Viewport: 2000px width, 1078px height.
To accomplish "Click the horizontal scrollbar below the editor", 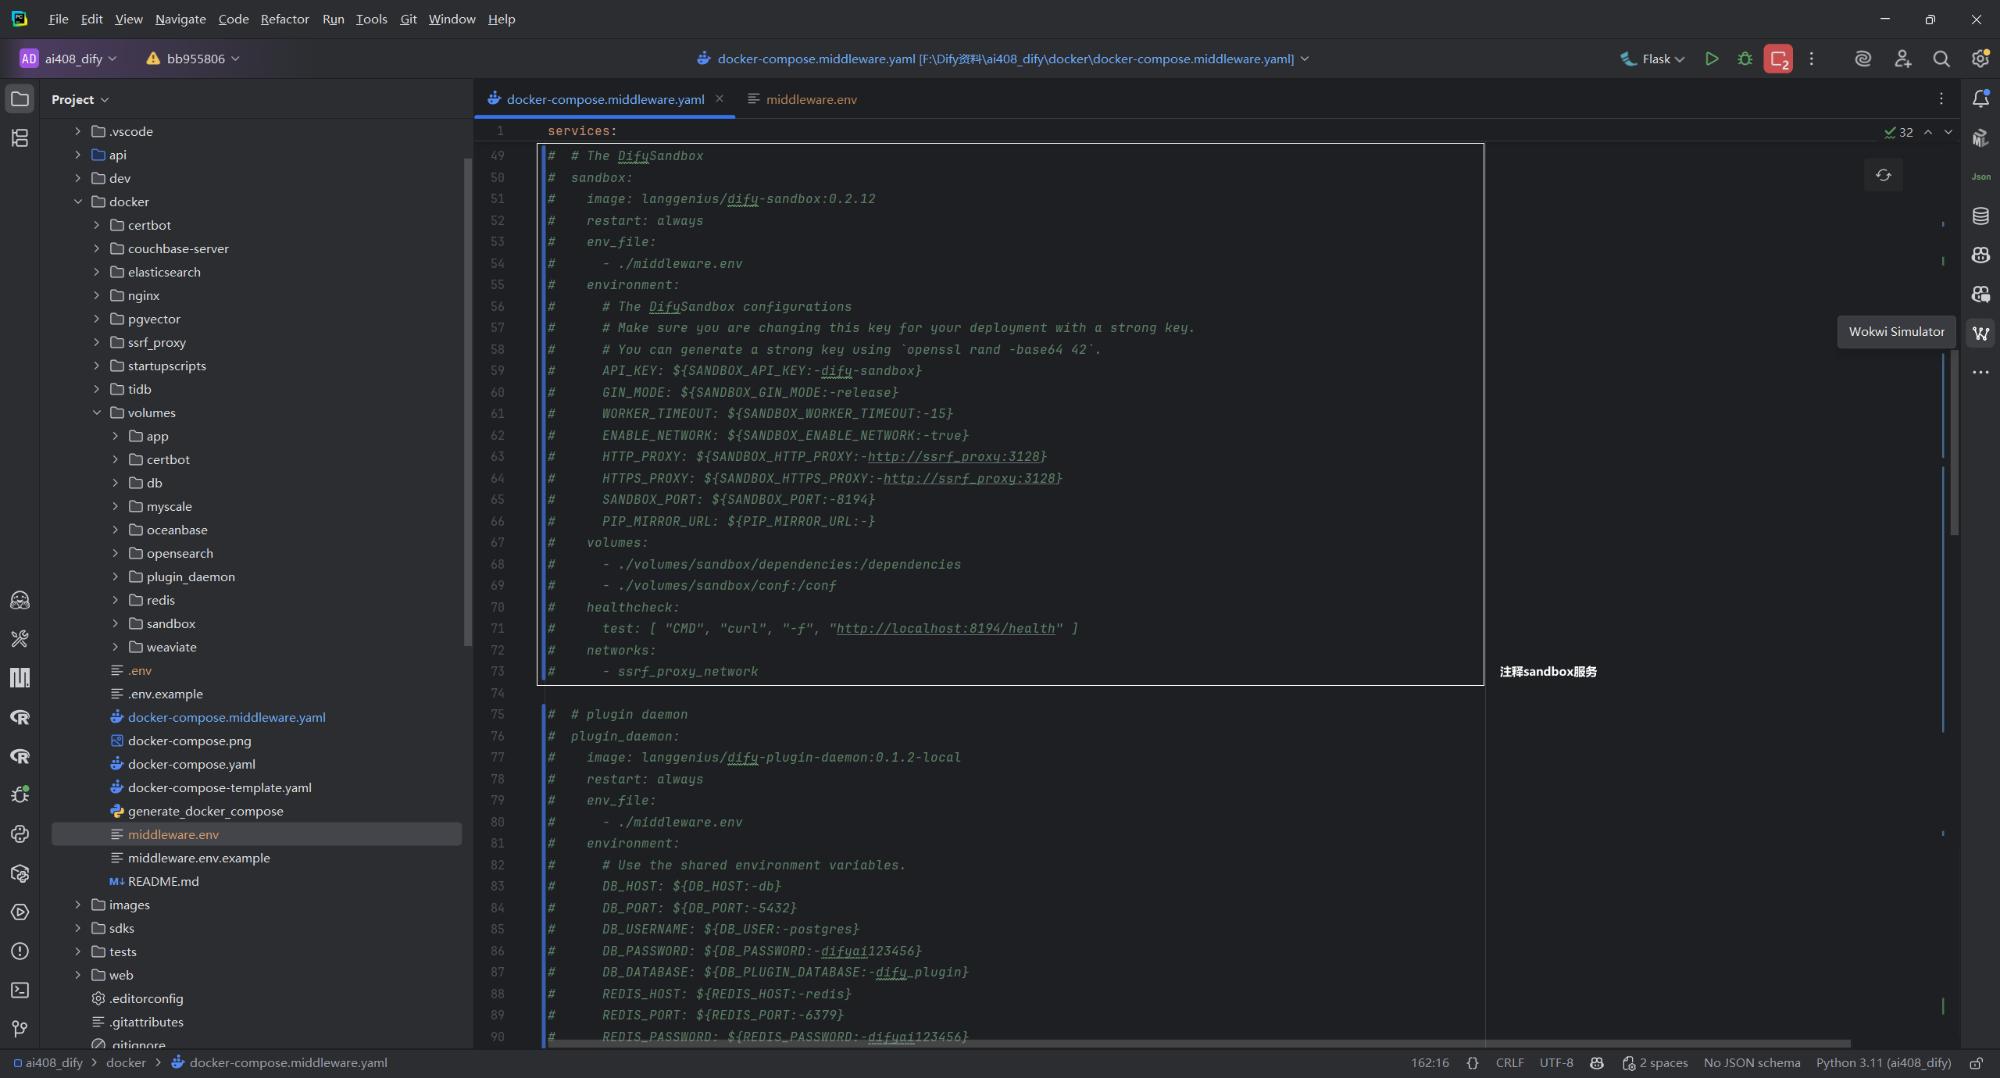I will (1200, 1043).
